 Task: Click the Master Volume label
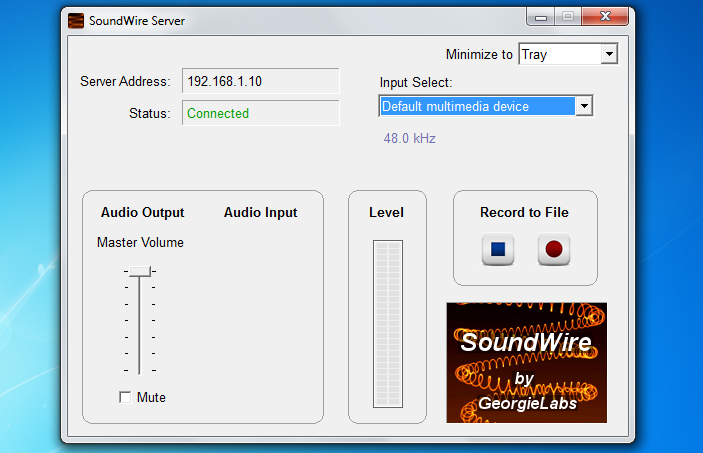[140, 242]
